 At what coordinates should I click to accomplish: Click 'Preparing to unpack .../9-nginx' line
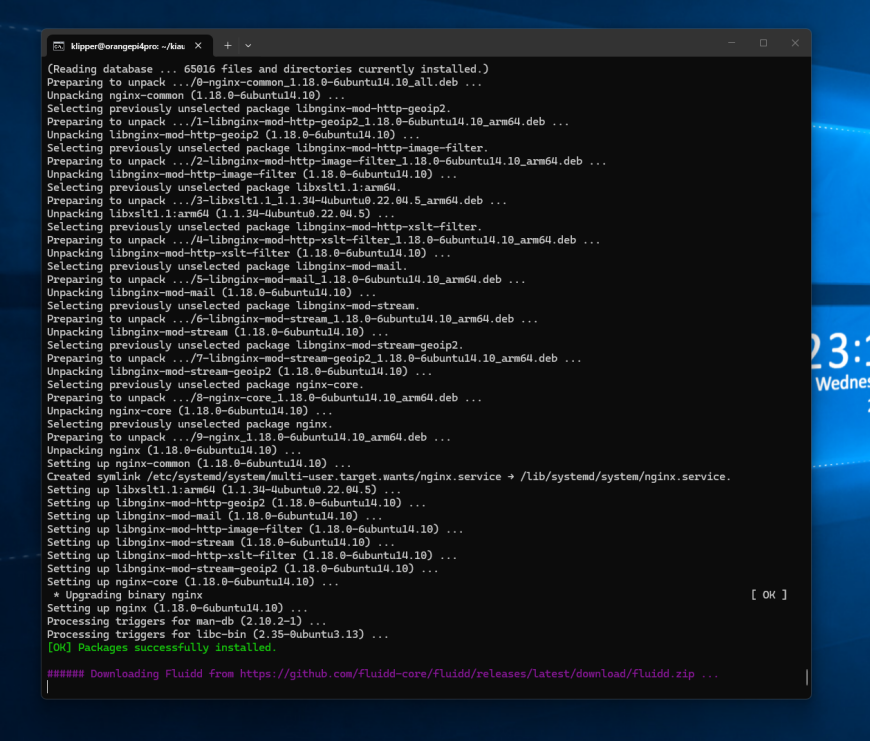pos(249,438)
